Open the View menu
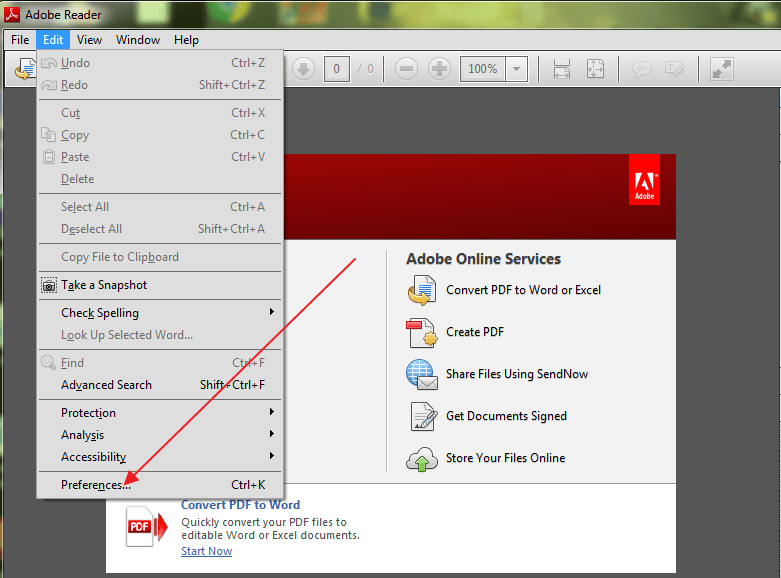 coord(89,40)
